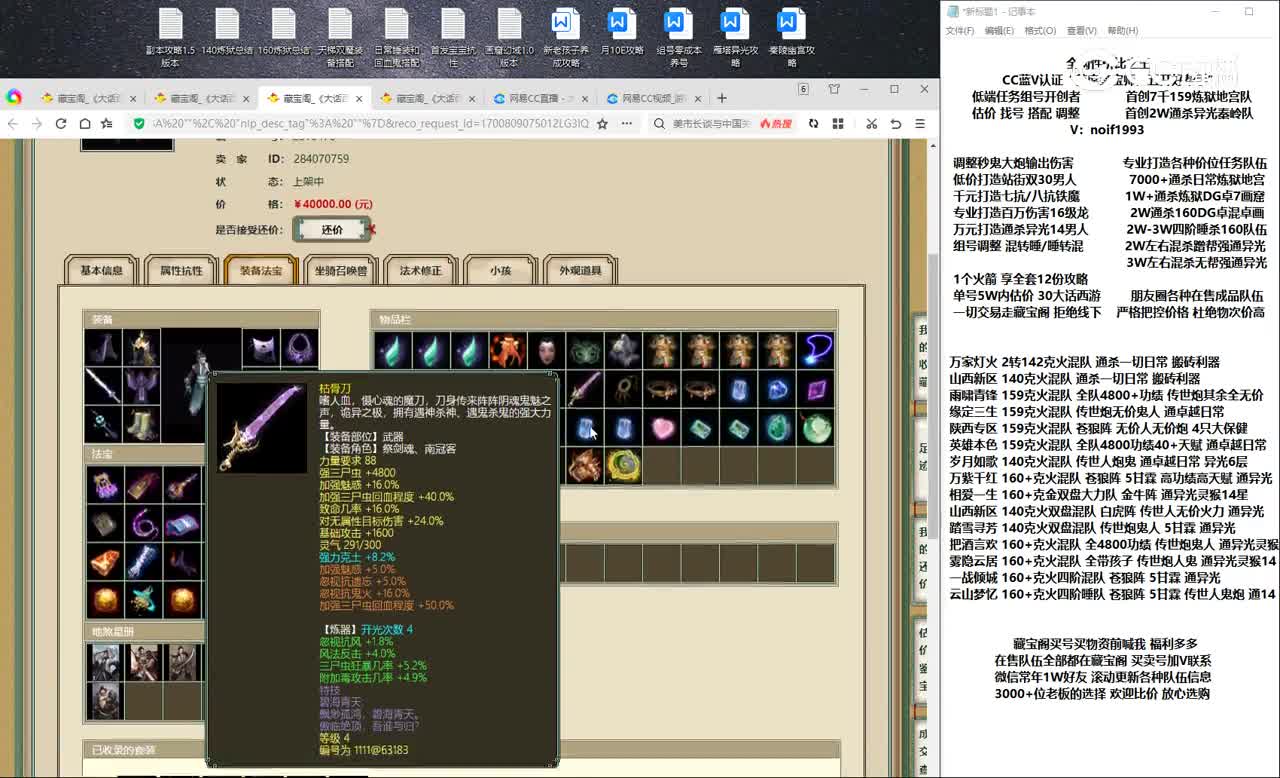The image size is (1280, 778).
Task: Reload the browser page
Action: (x=61, y=123)
